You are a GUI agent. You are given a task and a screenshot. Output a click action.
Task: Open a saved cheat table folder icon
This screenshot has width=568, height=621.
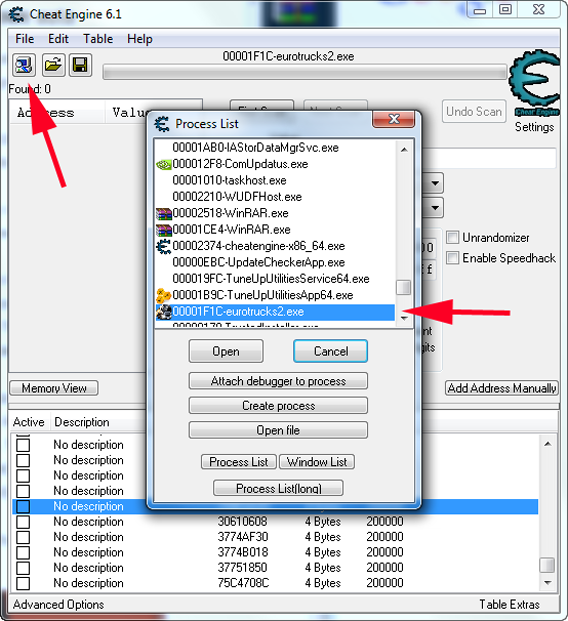tap(53, 65)
